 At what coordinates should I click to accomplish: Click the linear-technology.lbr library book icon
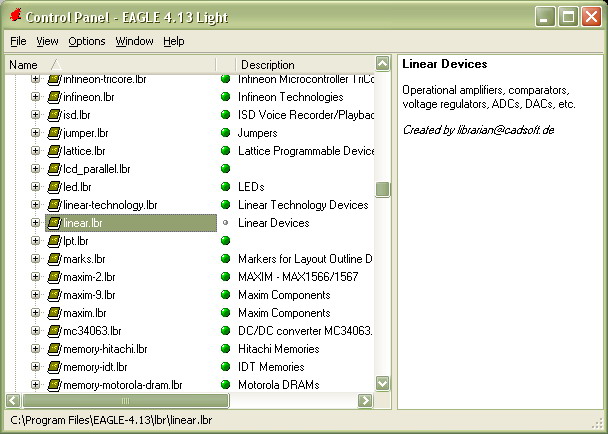pyautogui.click(x=54, y=205)
